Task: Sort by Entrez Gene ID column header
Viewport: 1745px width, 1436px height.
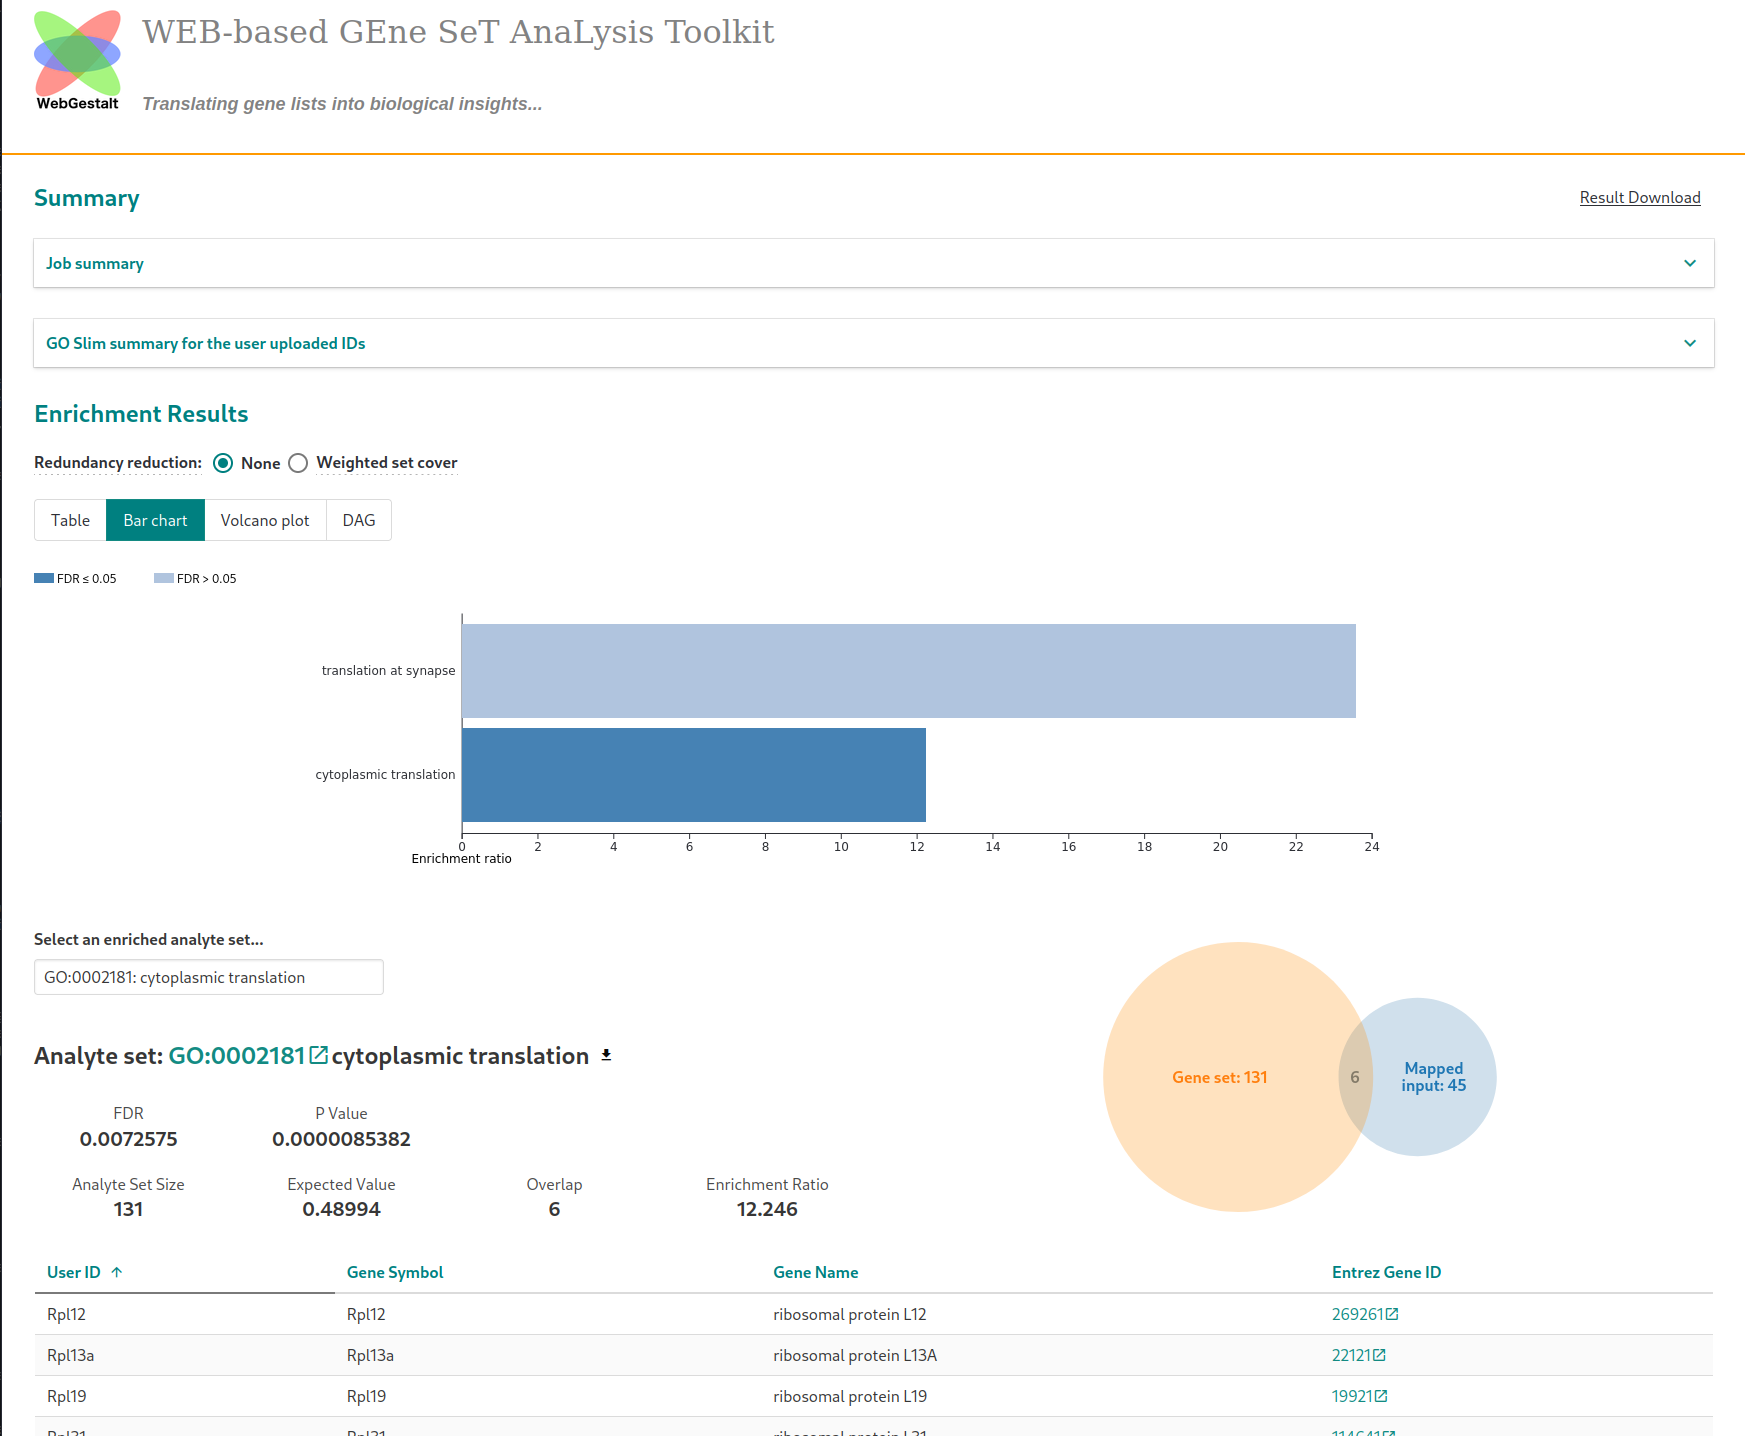Action: [x=1386, y=1272]
